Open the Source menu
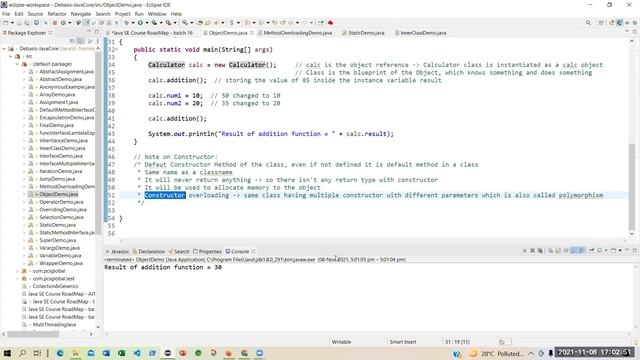This screenshot has height=360, width=640. (x=35, y=14)
